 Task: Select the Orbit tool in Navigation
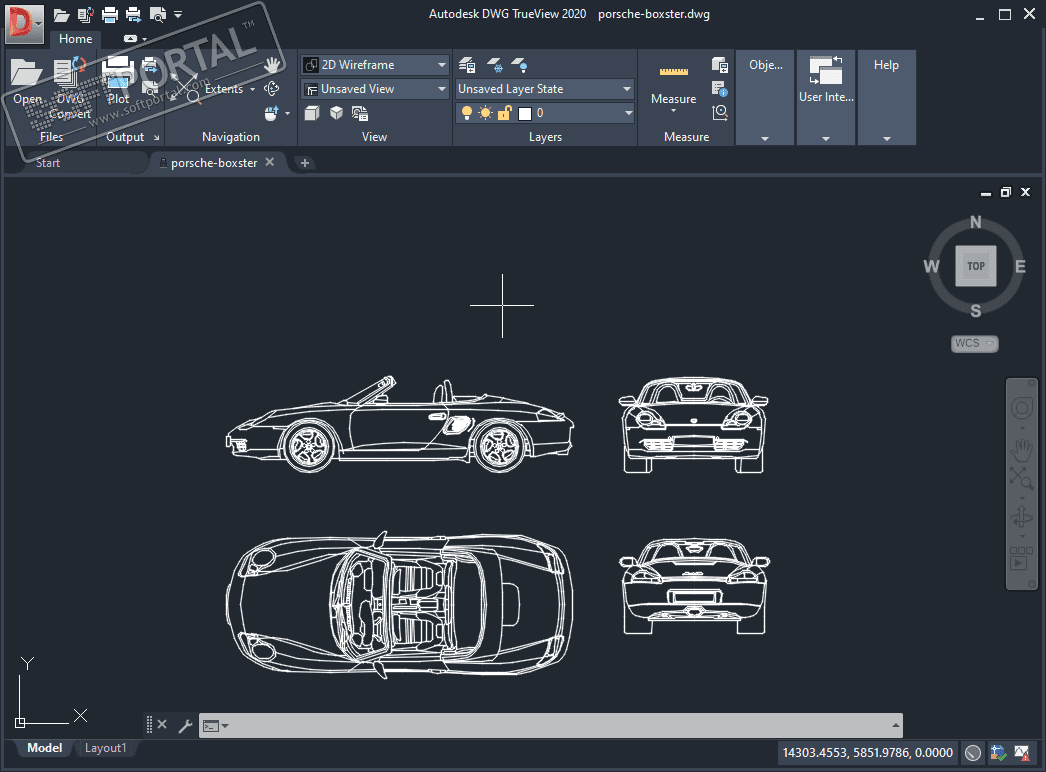pyautogui.click(x=272, y=88)
